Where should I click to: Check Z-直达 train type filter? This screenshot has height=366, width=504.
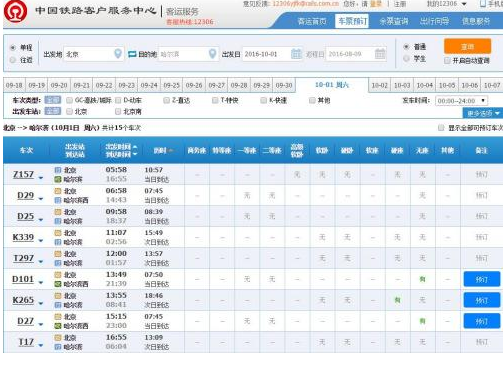[x=166, y=100]
